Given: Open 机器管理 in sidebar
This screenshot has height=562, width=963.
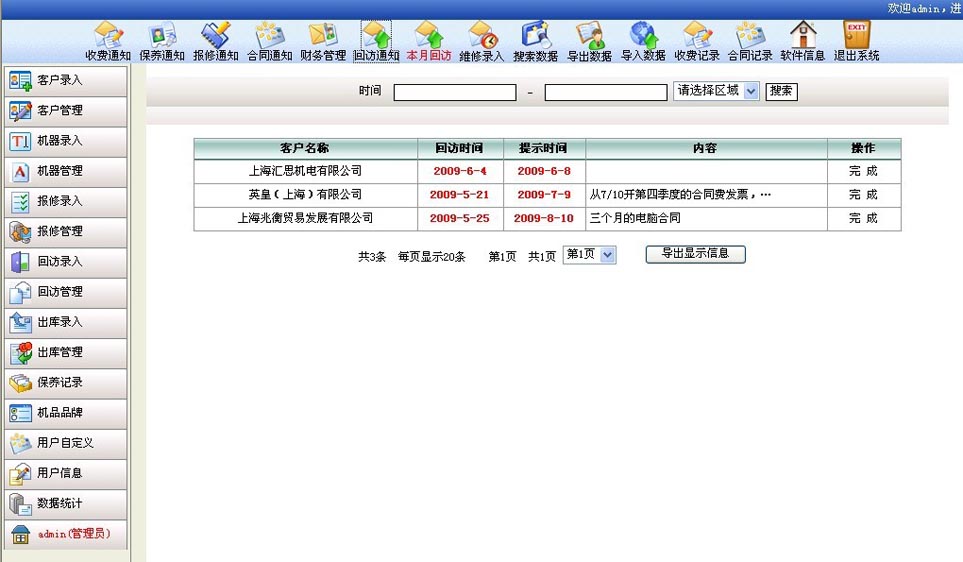Looking at the screenshot, I should 66,171.
